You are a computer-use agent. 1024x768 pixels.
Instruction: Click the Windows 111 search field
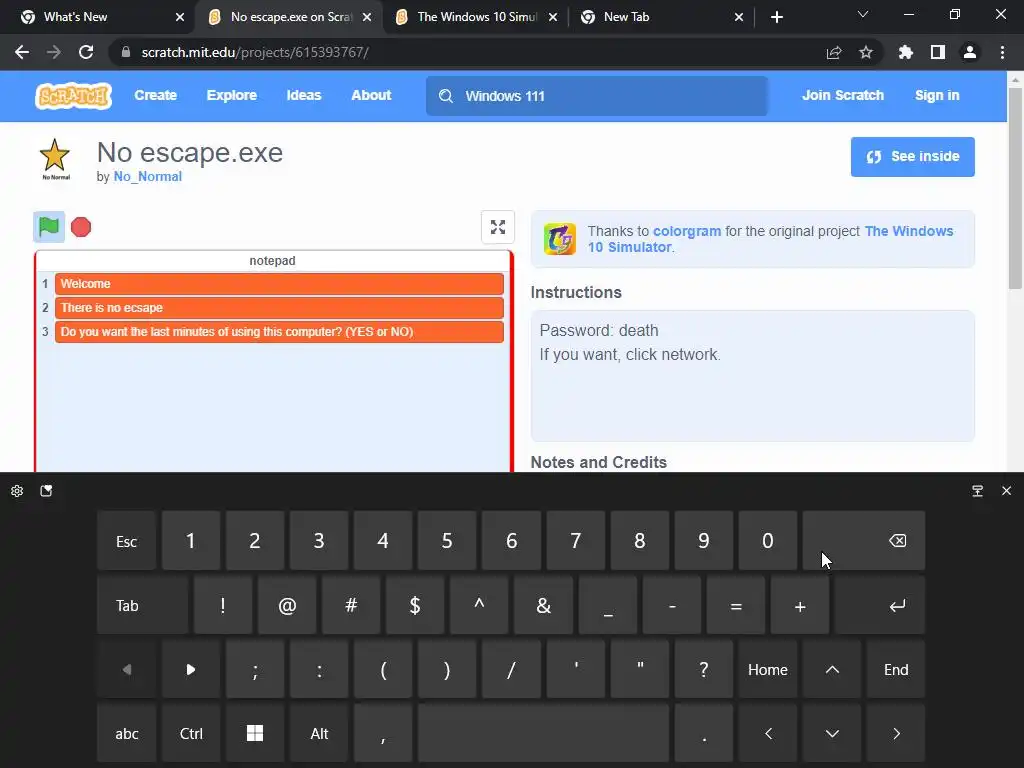click(597, 96)
